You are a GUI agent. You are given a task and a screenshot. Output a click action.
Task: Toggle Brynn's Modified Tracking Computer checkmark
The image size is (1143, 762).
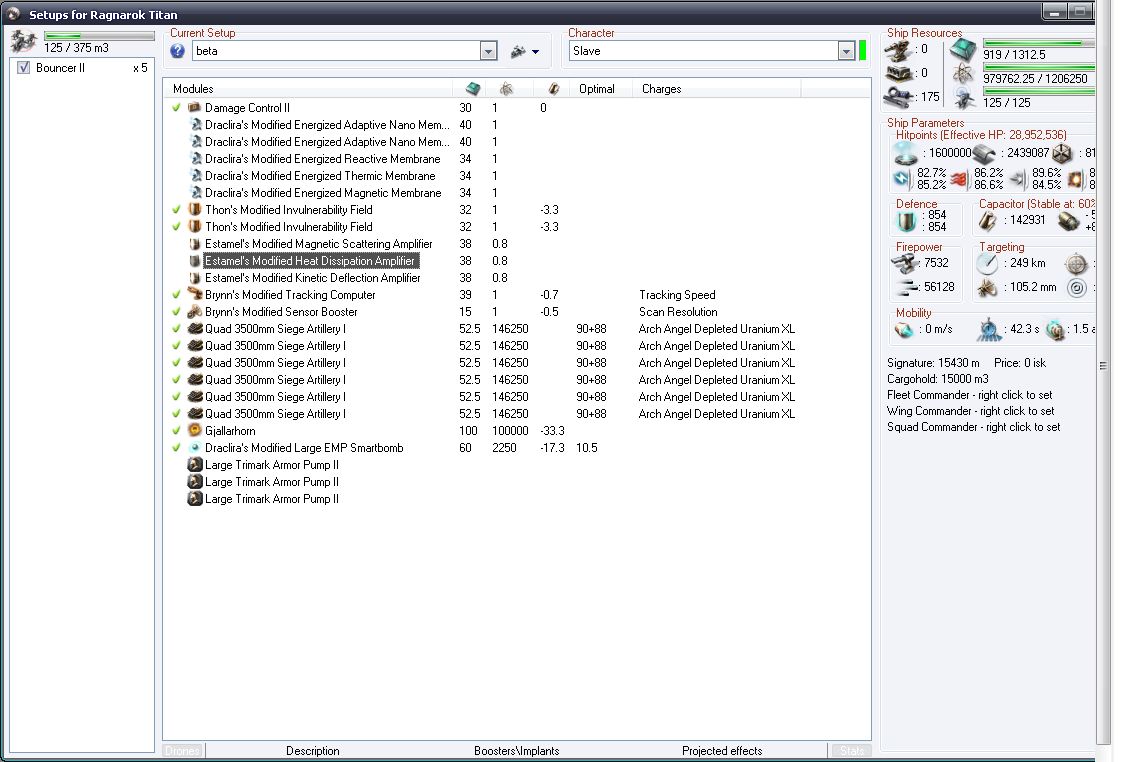click(176, 295)
